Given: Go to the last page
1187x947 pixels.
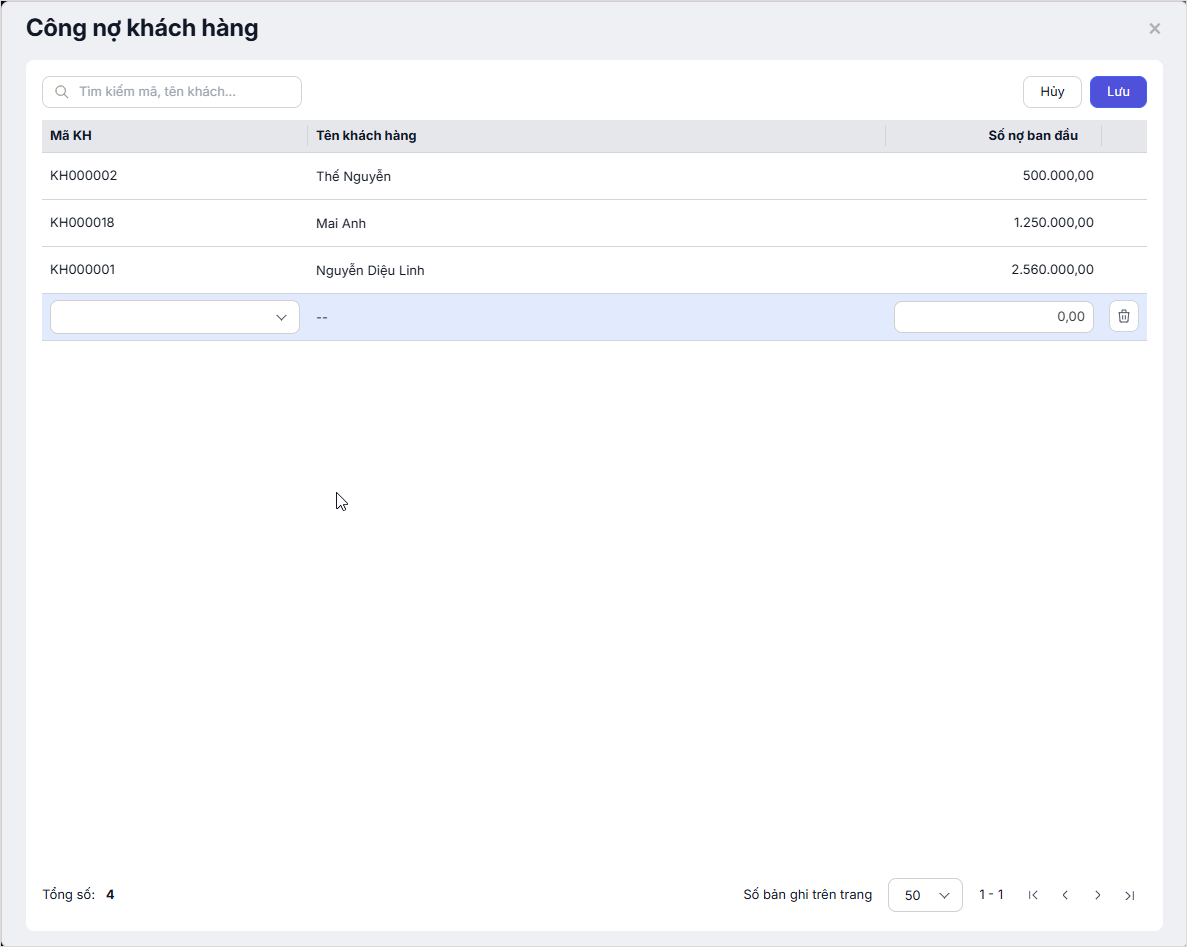Looking at the screenshot, I should [x=1129, y=896].
